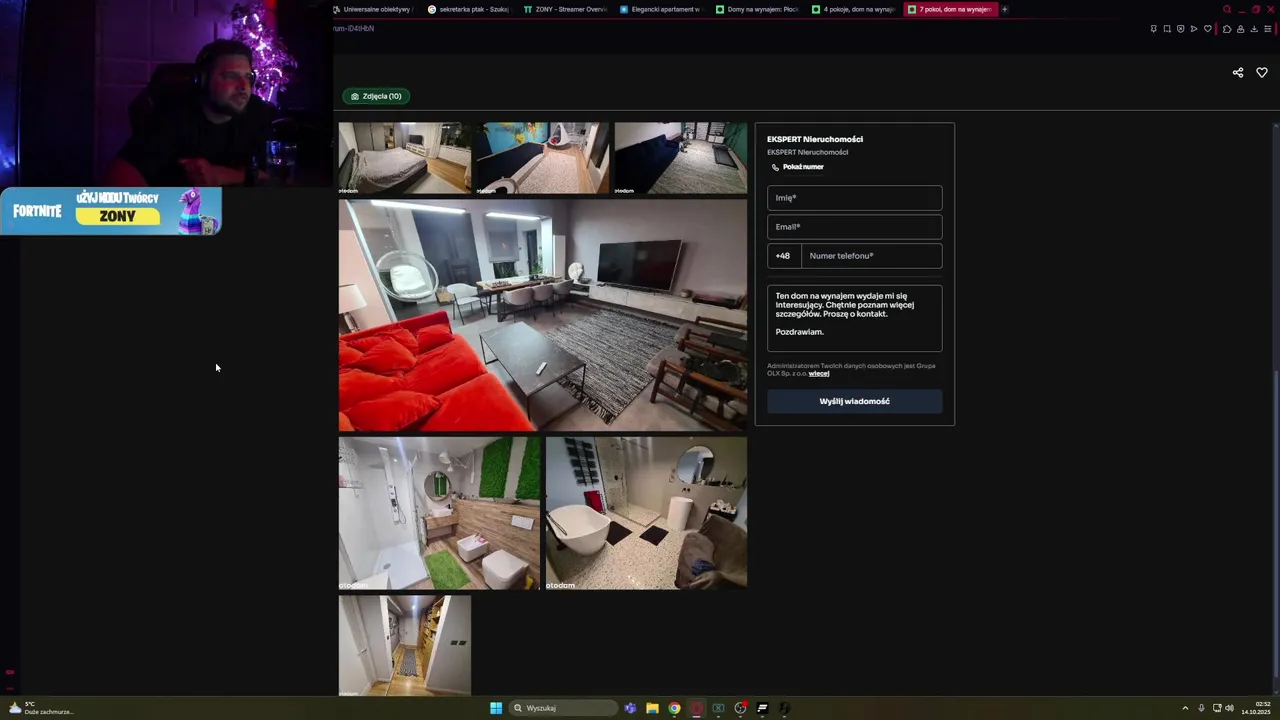Focus the Numer telefonu field

[871, 256]
